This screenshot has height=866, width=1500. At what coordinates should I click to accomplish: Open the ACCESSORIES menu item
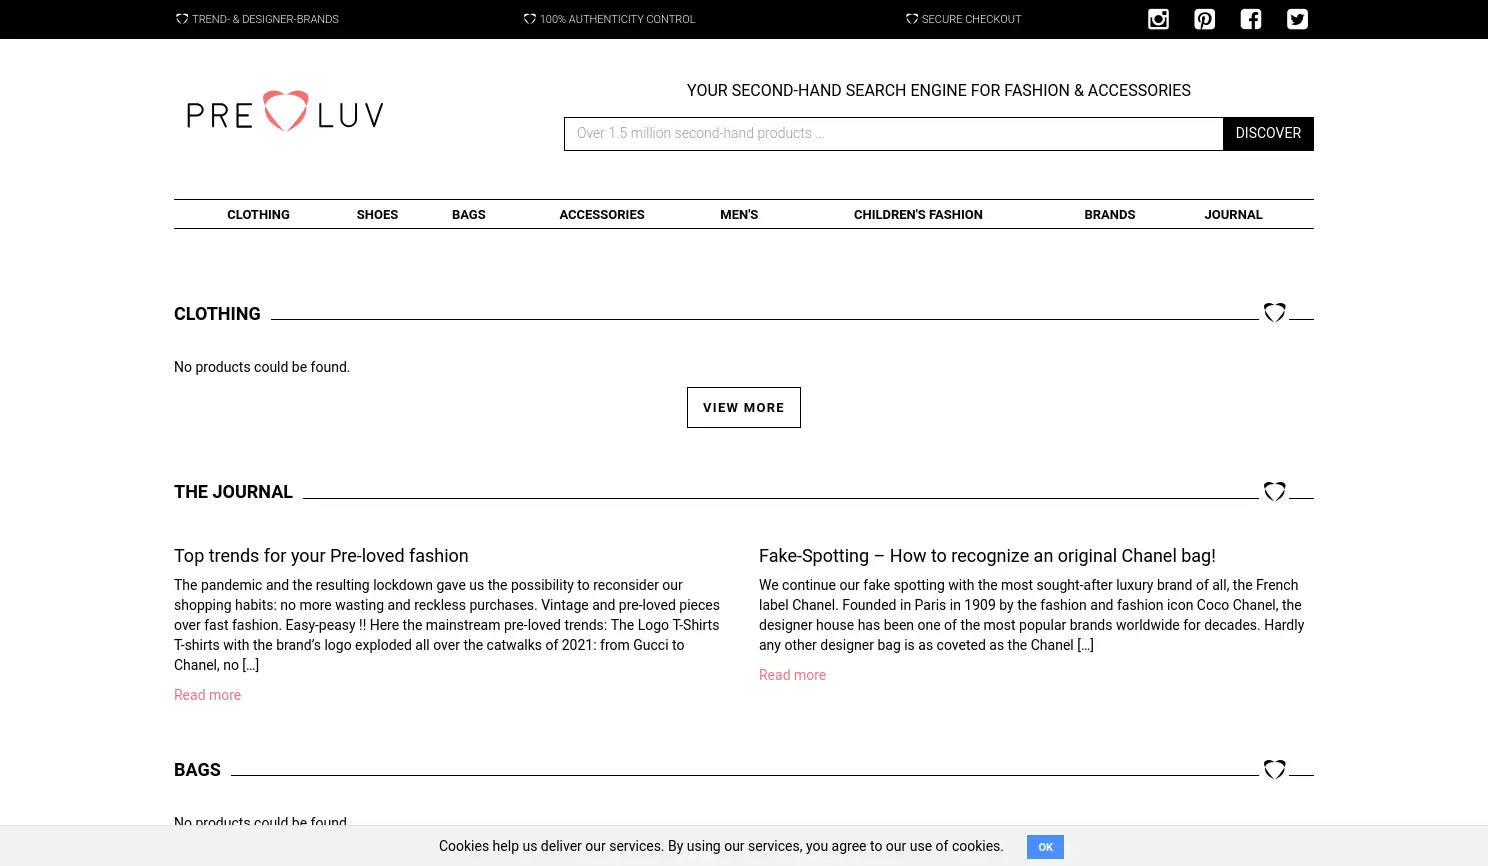click(x=602, y=214)
